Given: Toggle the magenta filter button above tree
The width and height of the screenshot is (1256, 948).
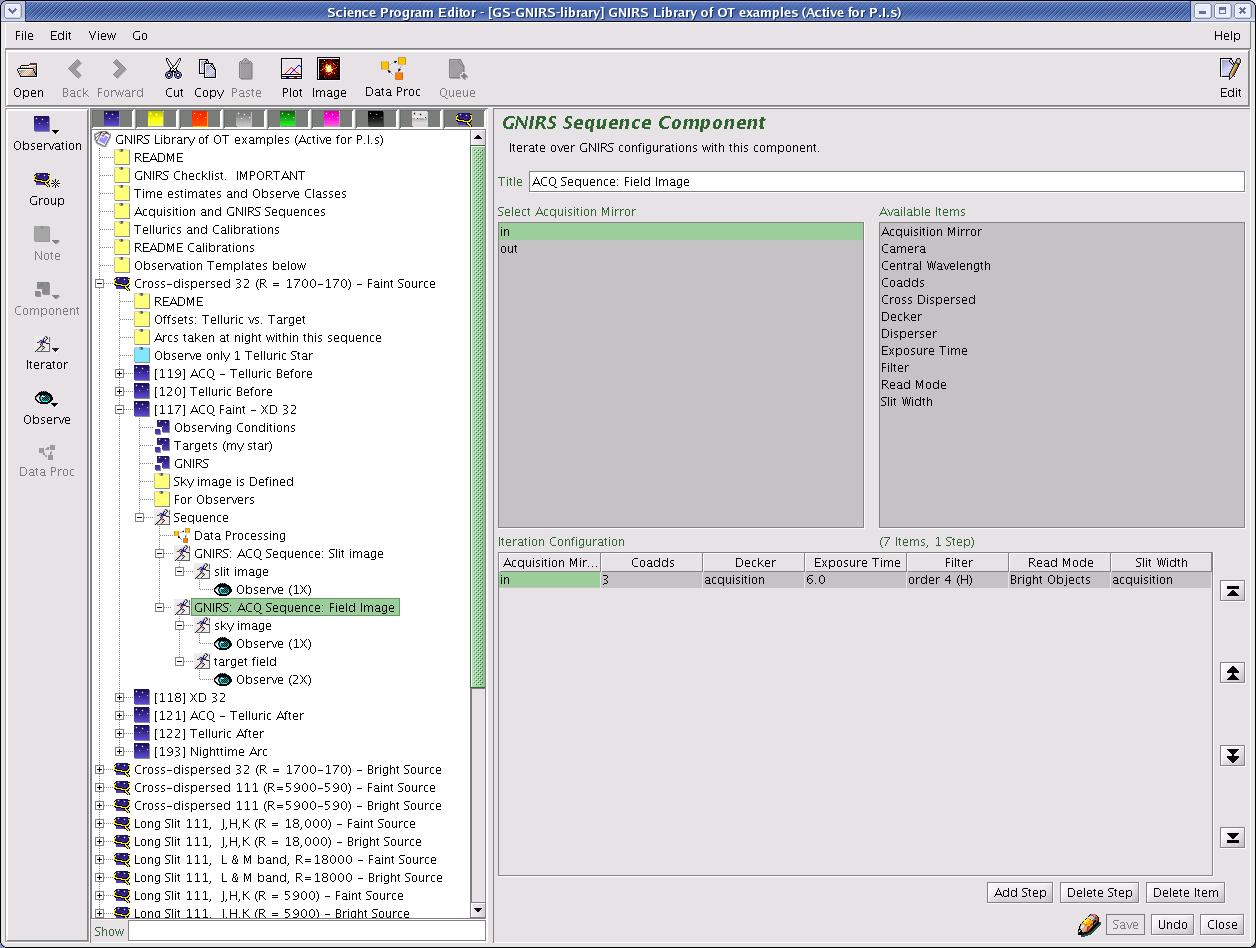Looking at the screenshot, I should (331, 118).
